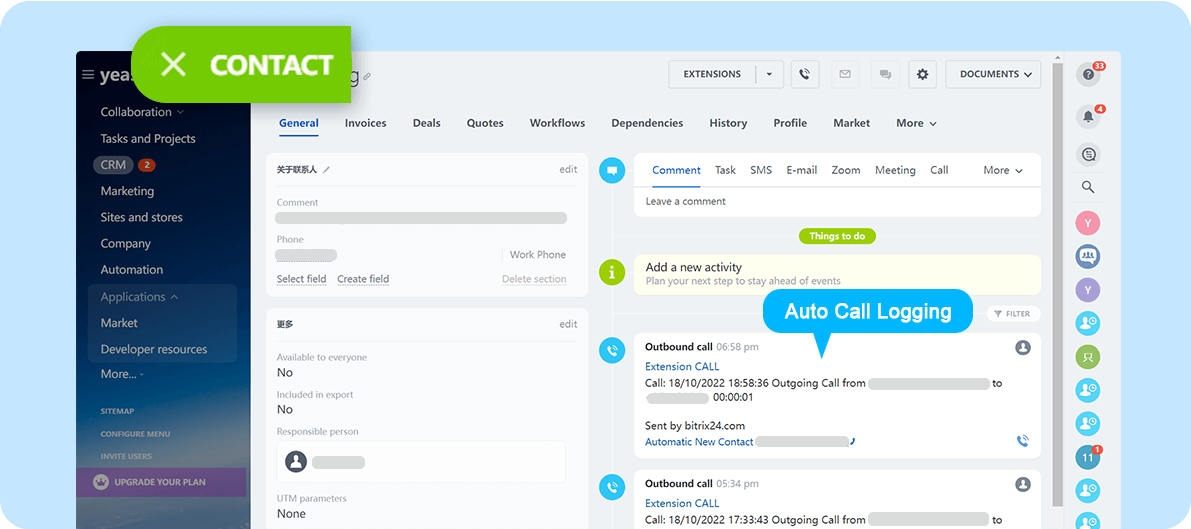Click the envelope email icon in top toolbar

pyautogui.click(x=845, y=74)
